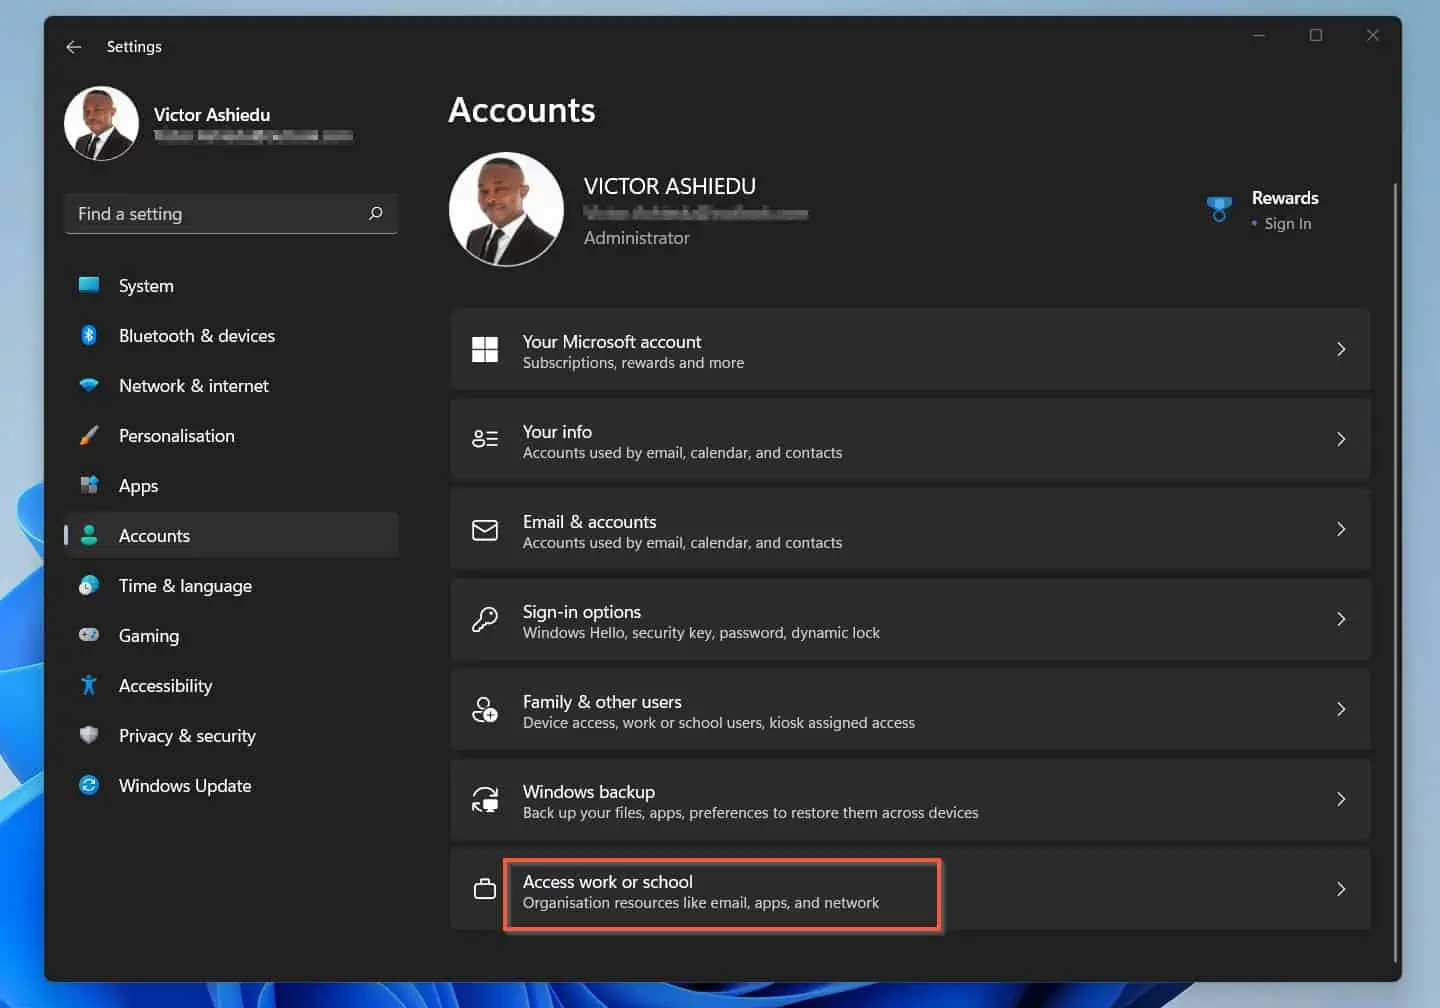Click the Windows Update sync icon
Screen dimensions: 1440x1008
[x=89, y=785]
